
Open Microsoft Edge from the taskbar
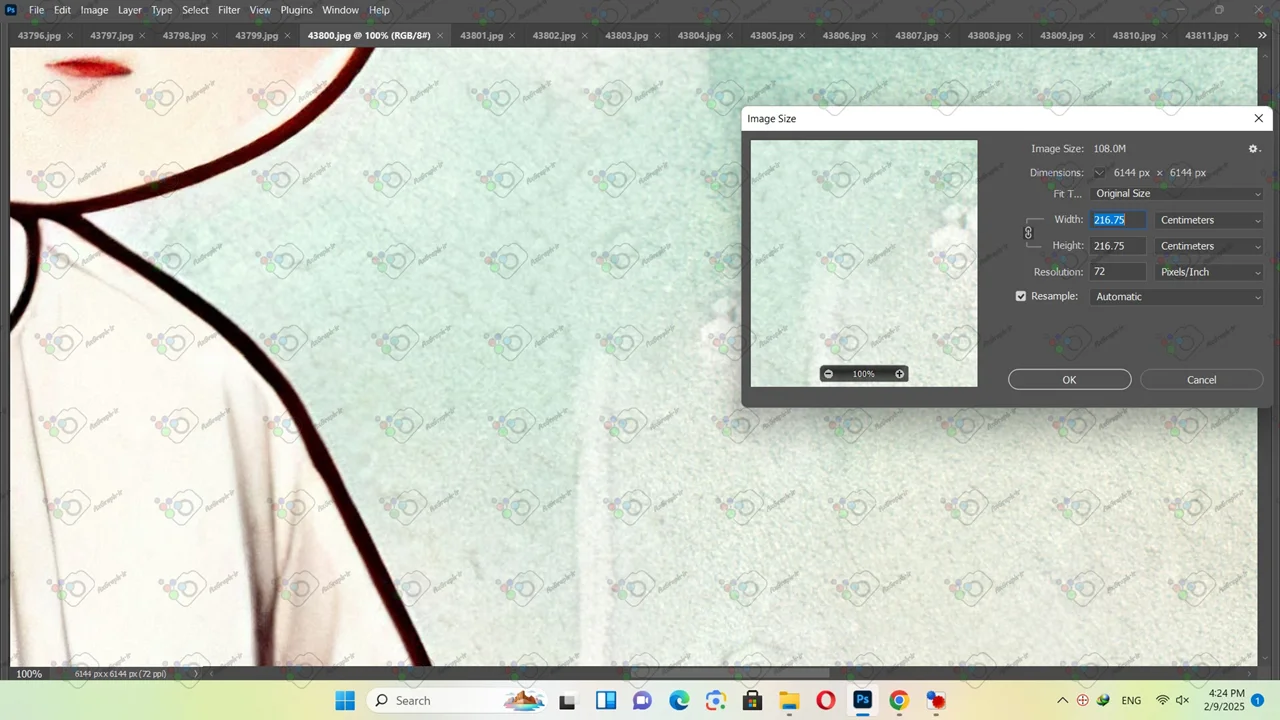coord(679,701)
